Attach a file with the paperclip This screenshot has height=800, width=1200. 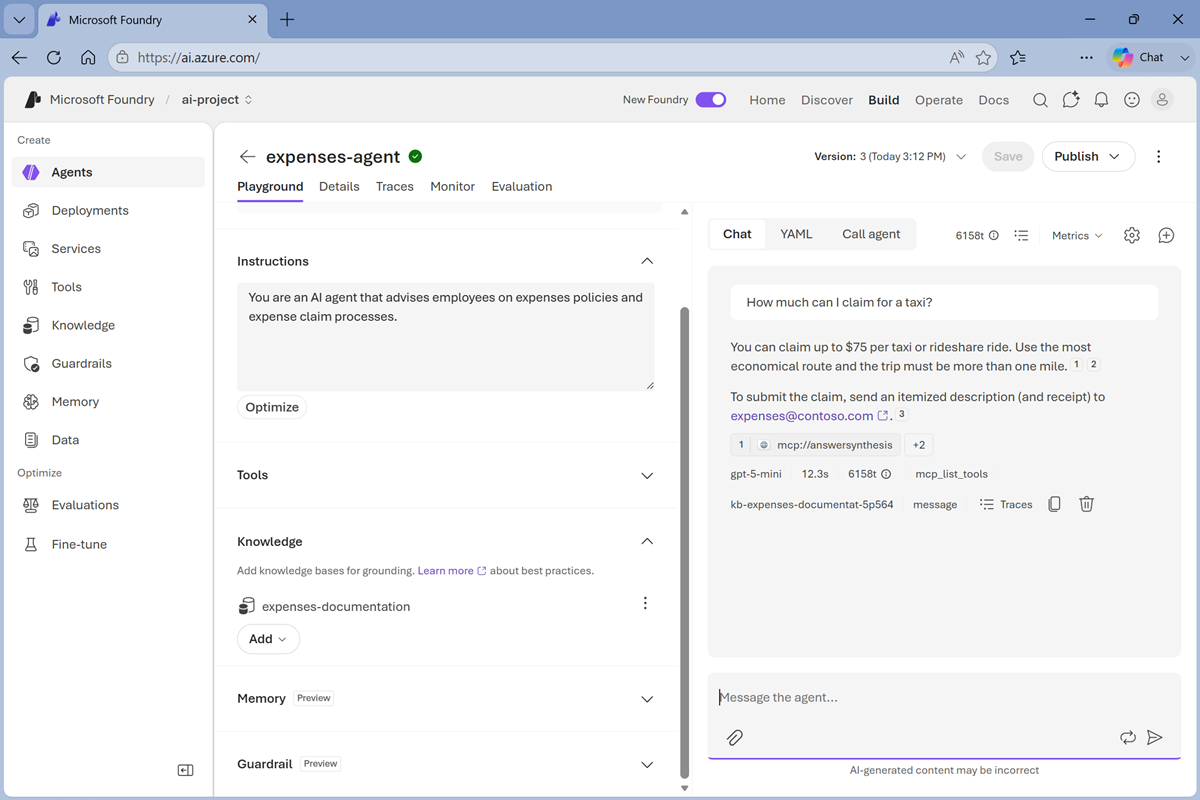[734, 738]
